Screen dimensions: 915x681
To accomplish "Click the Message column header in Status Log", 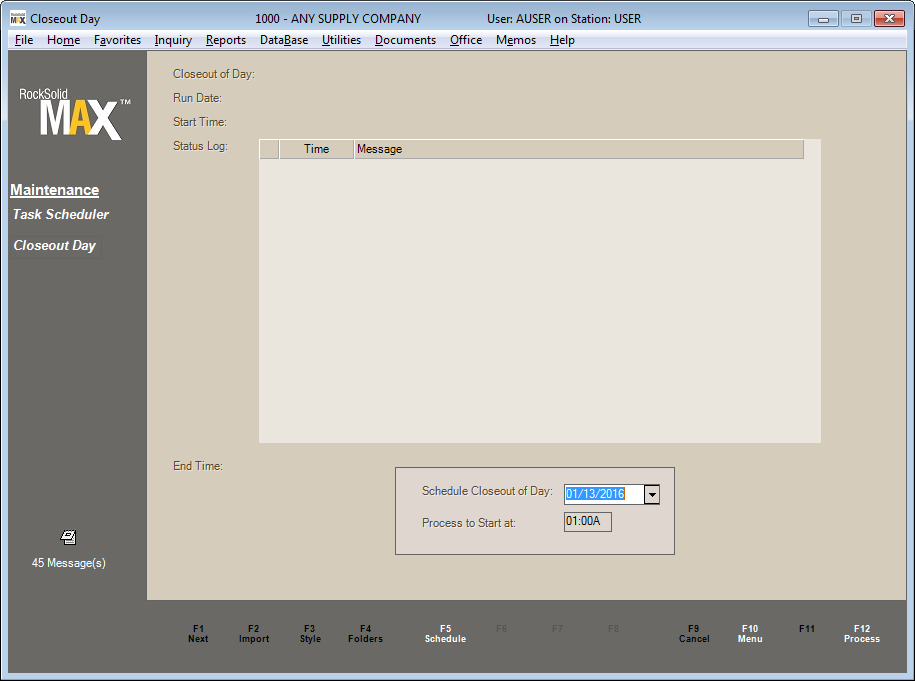I will click(578, 149).
